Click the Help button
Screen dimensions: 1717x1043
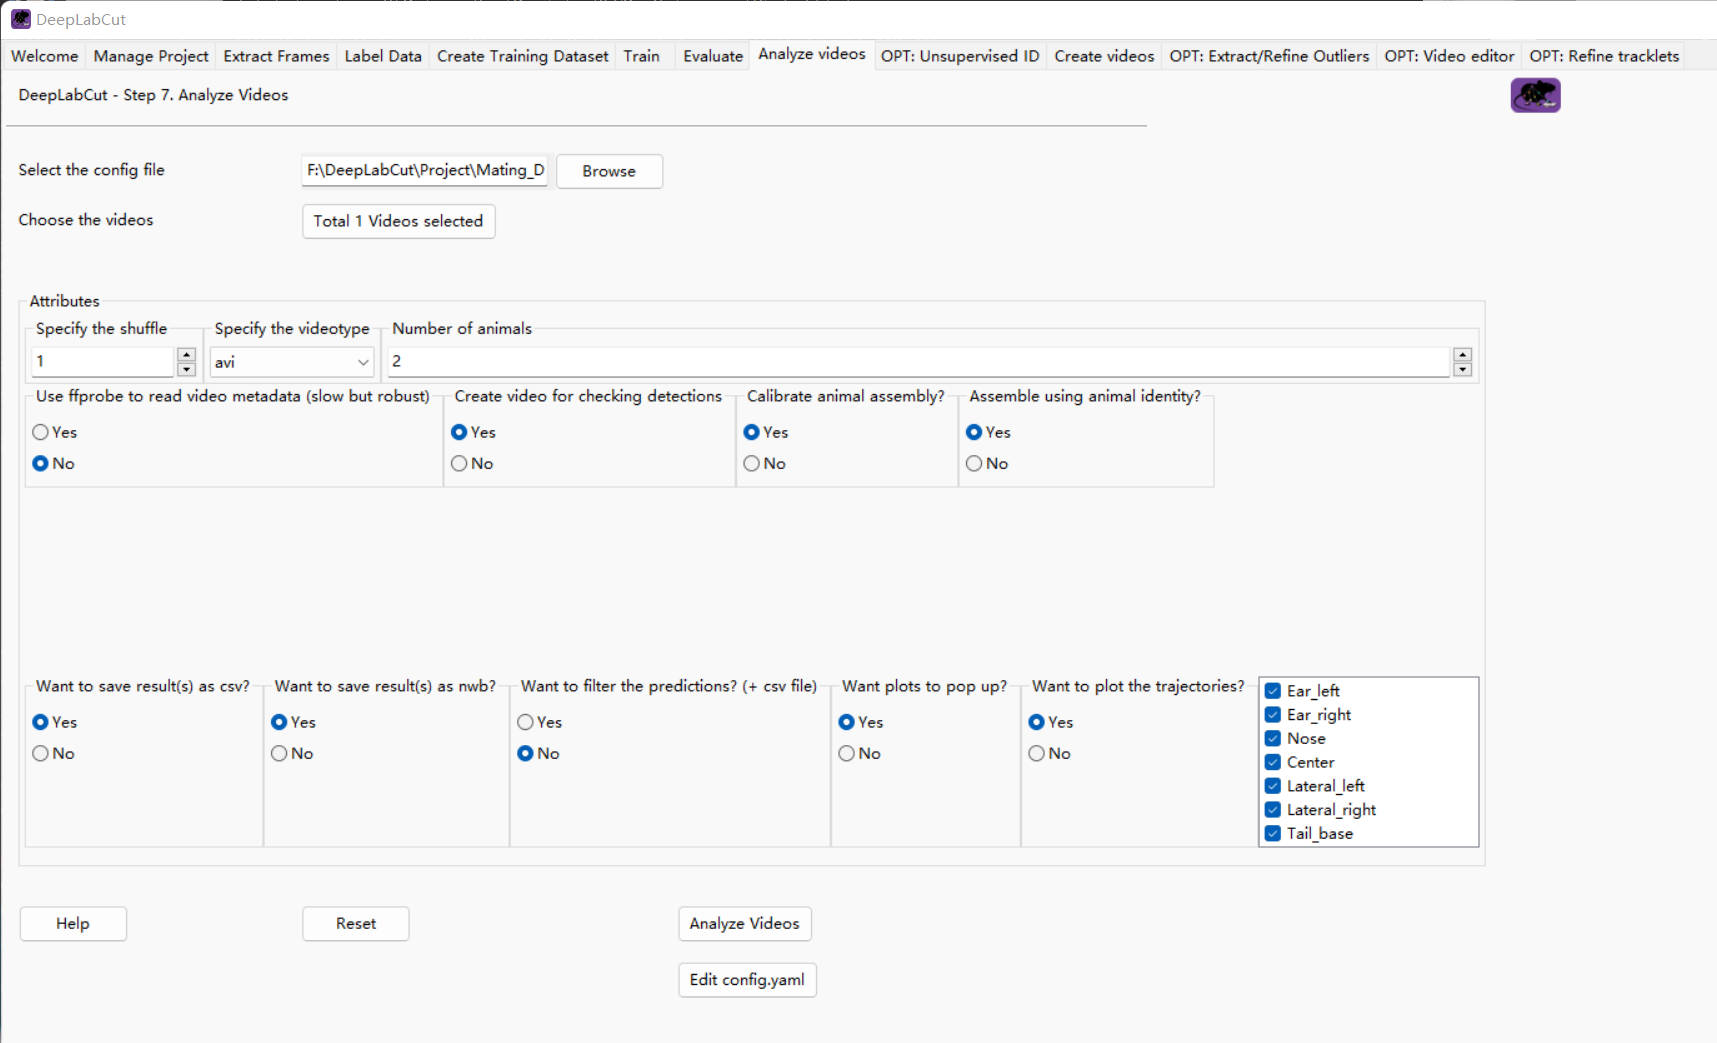click(73, 924)
